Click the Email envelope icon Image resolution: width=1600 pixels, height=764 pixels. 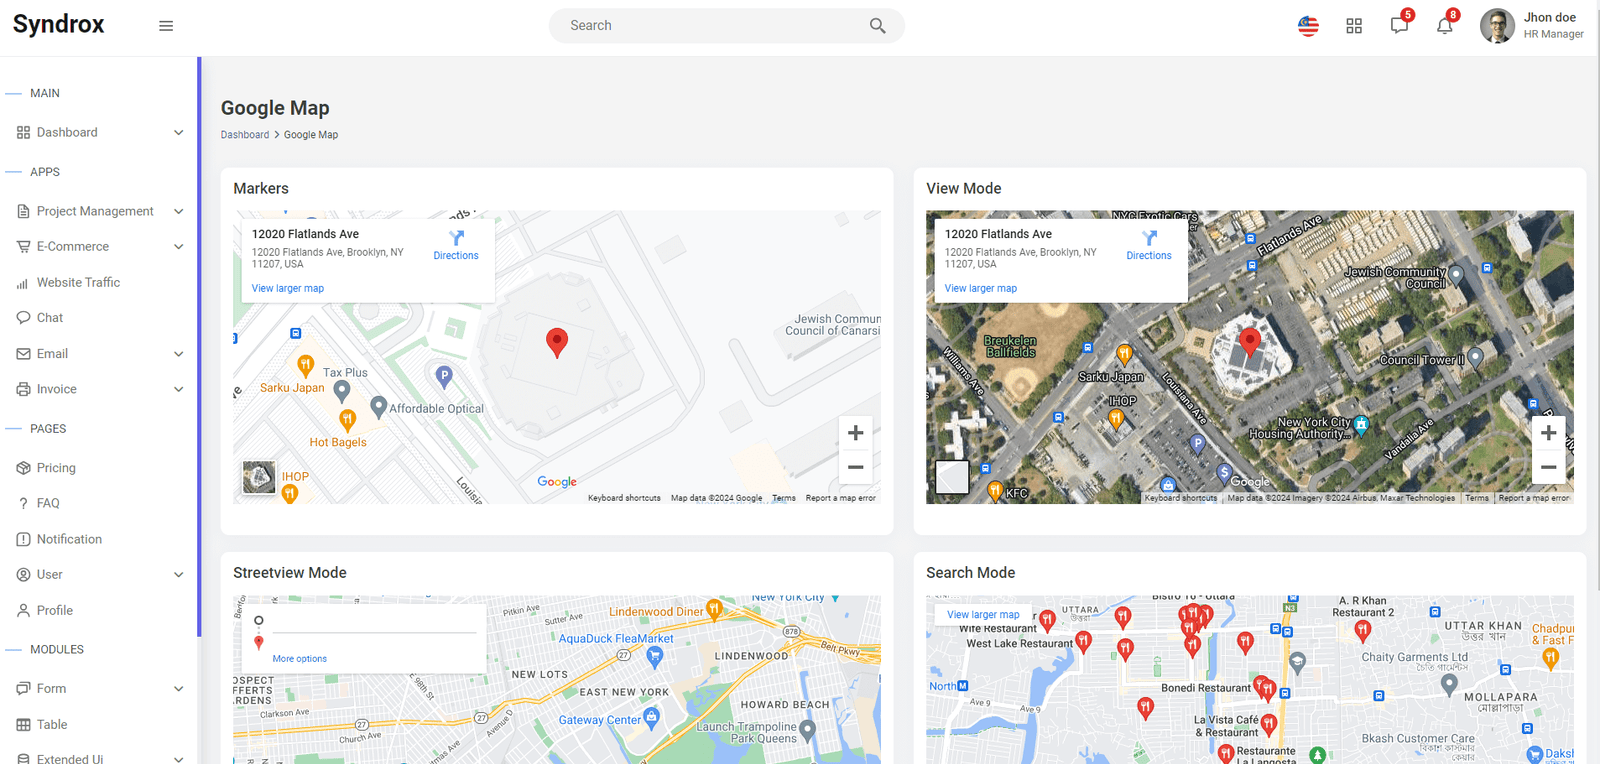[x=23, y=354]
